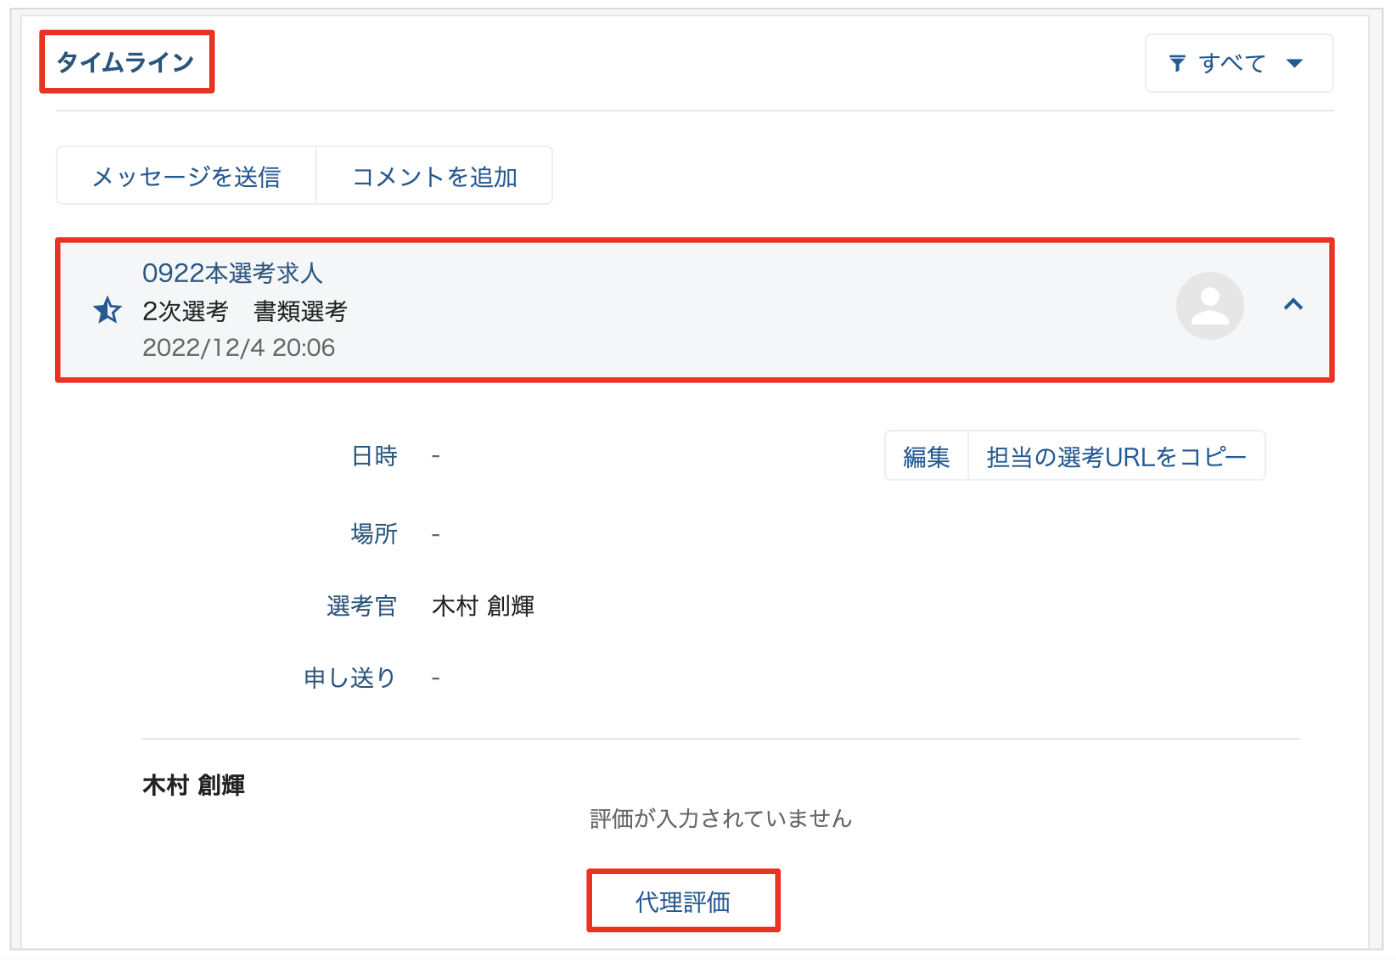Switch to メッセージを送信 tab
This screenshot has height=960, width=1396.
pyautogui.click(x=187, y=177)
